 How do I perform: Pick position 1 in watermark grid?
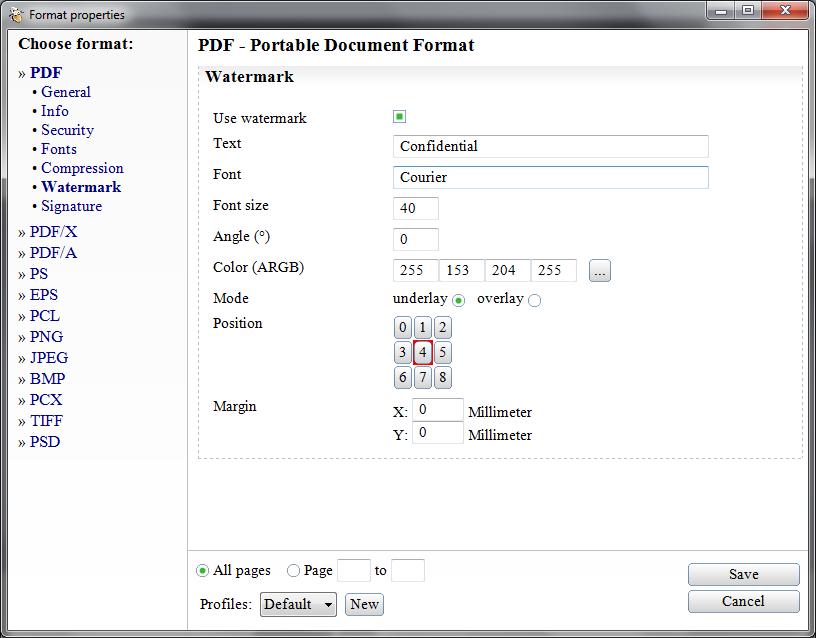[x=423, y=328]
